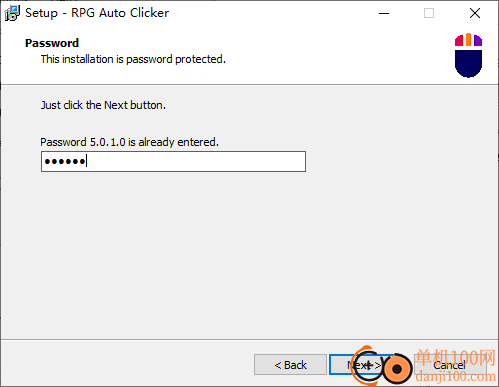This screenshot has width=499, height=387.
Task: Focus the masked password input field
Action: coord(173,162)
